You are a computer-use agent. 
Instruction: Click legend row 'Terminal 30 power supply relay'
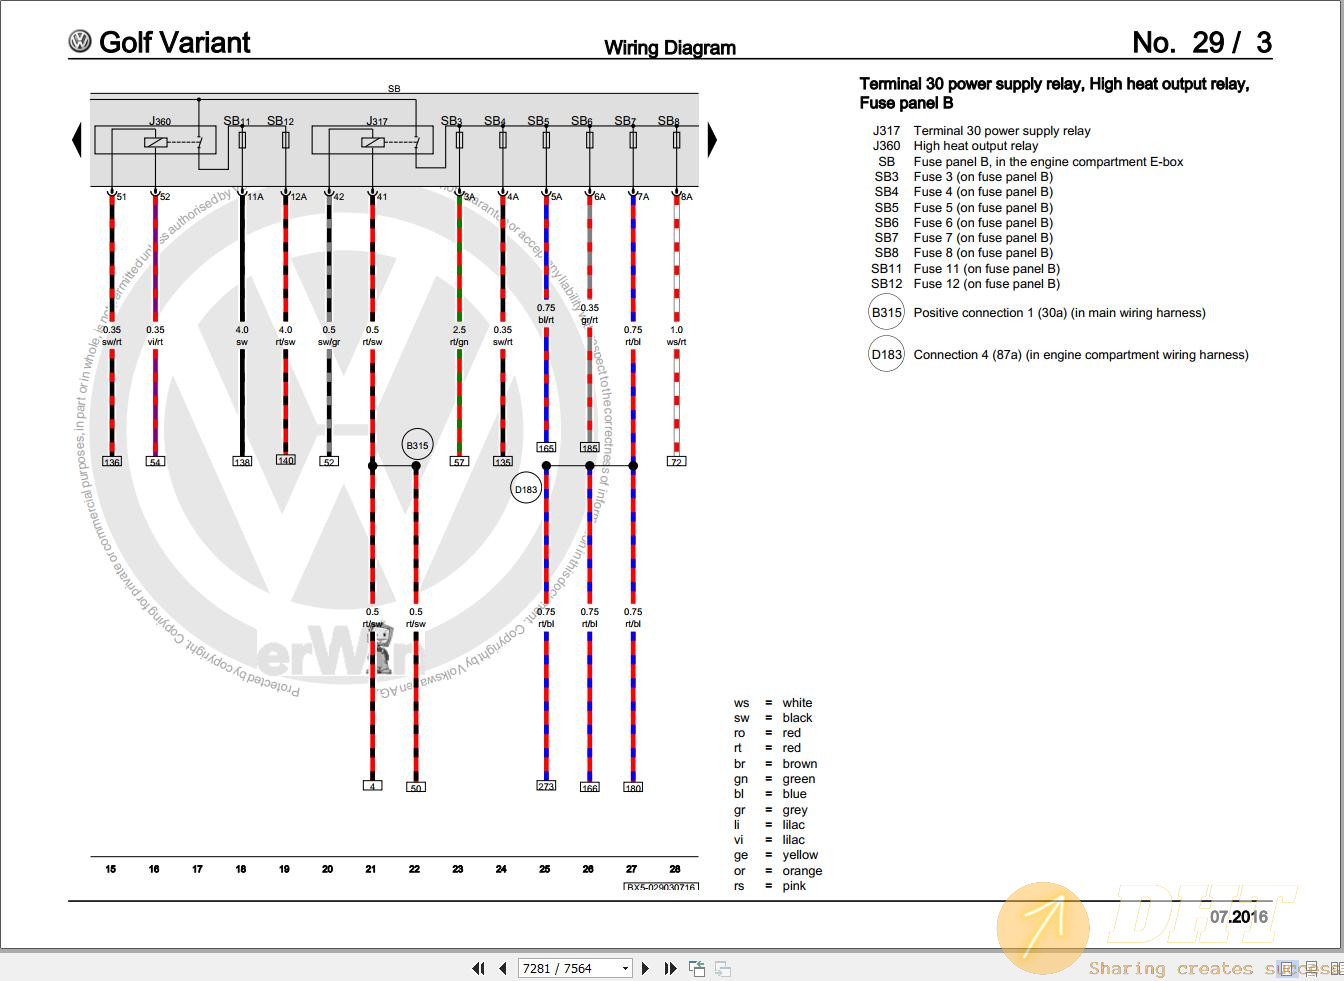click(981, 130)
